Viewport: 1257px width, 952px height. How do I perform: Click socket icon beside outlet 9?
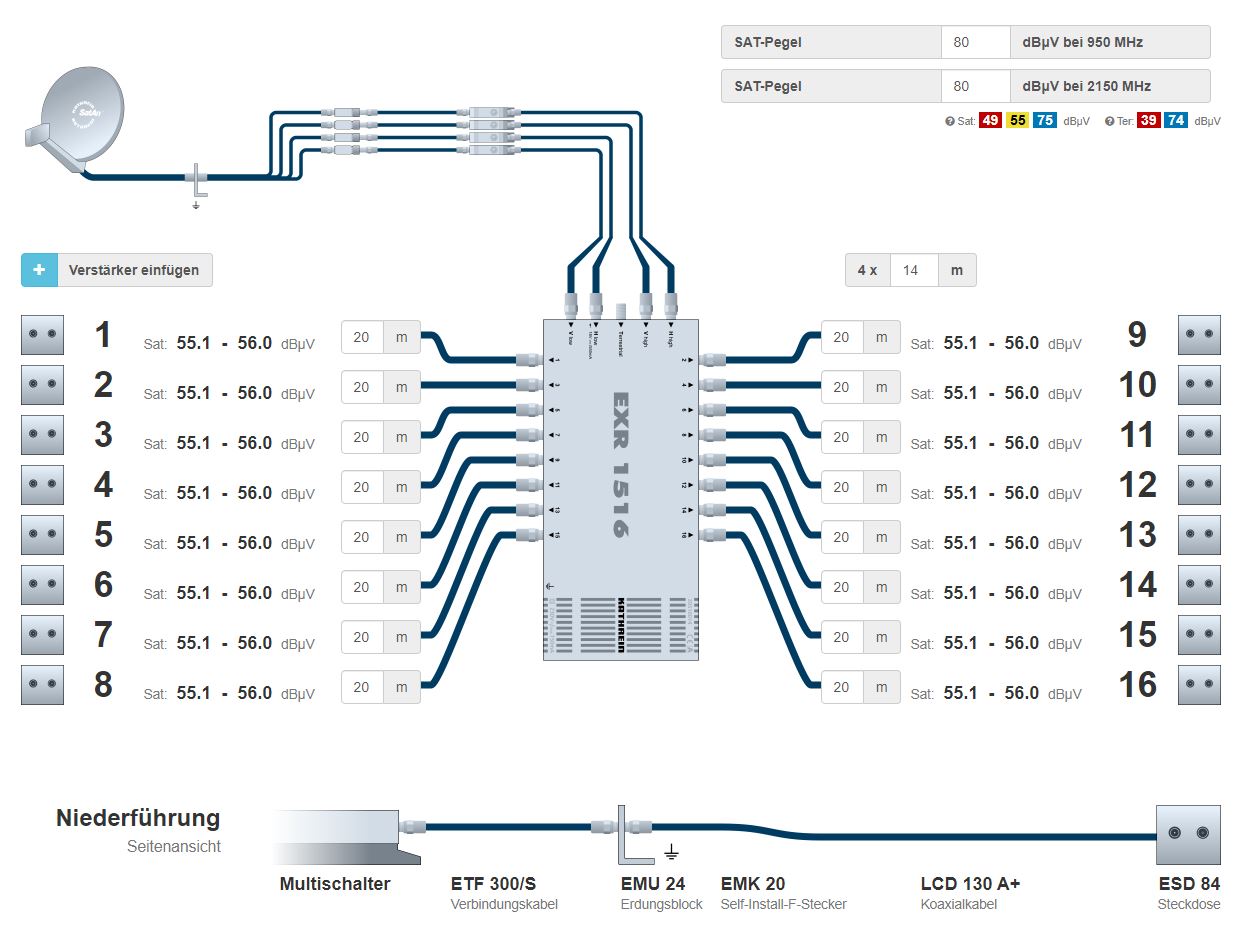click(1199, 335)
